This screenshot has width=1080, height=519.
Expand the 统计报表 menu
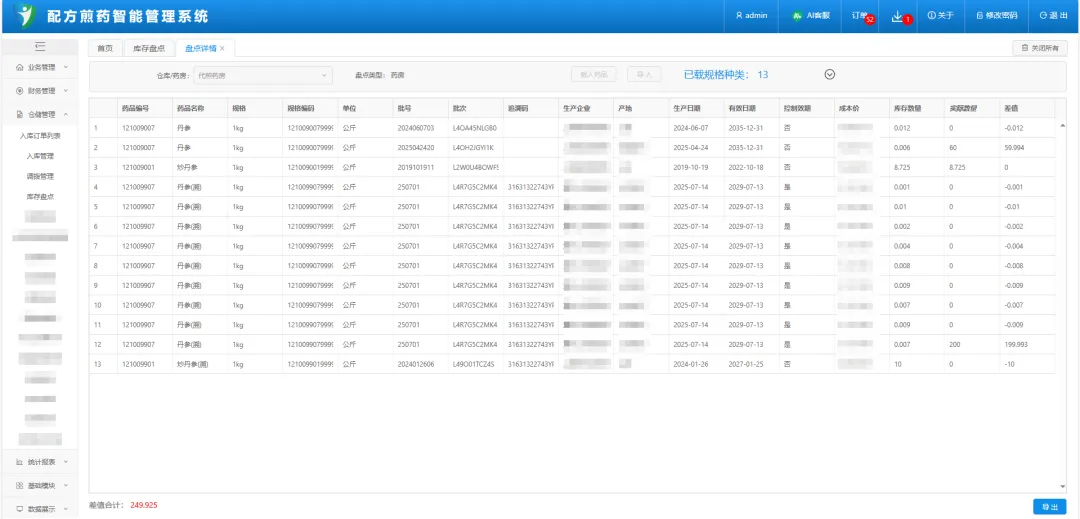41,462
